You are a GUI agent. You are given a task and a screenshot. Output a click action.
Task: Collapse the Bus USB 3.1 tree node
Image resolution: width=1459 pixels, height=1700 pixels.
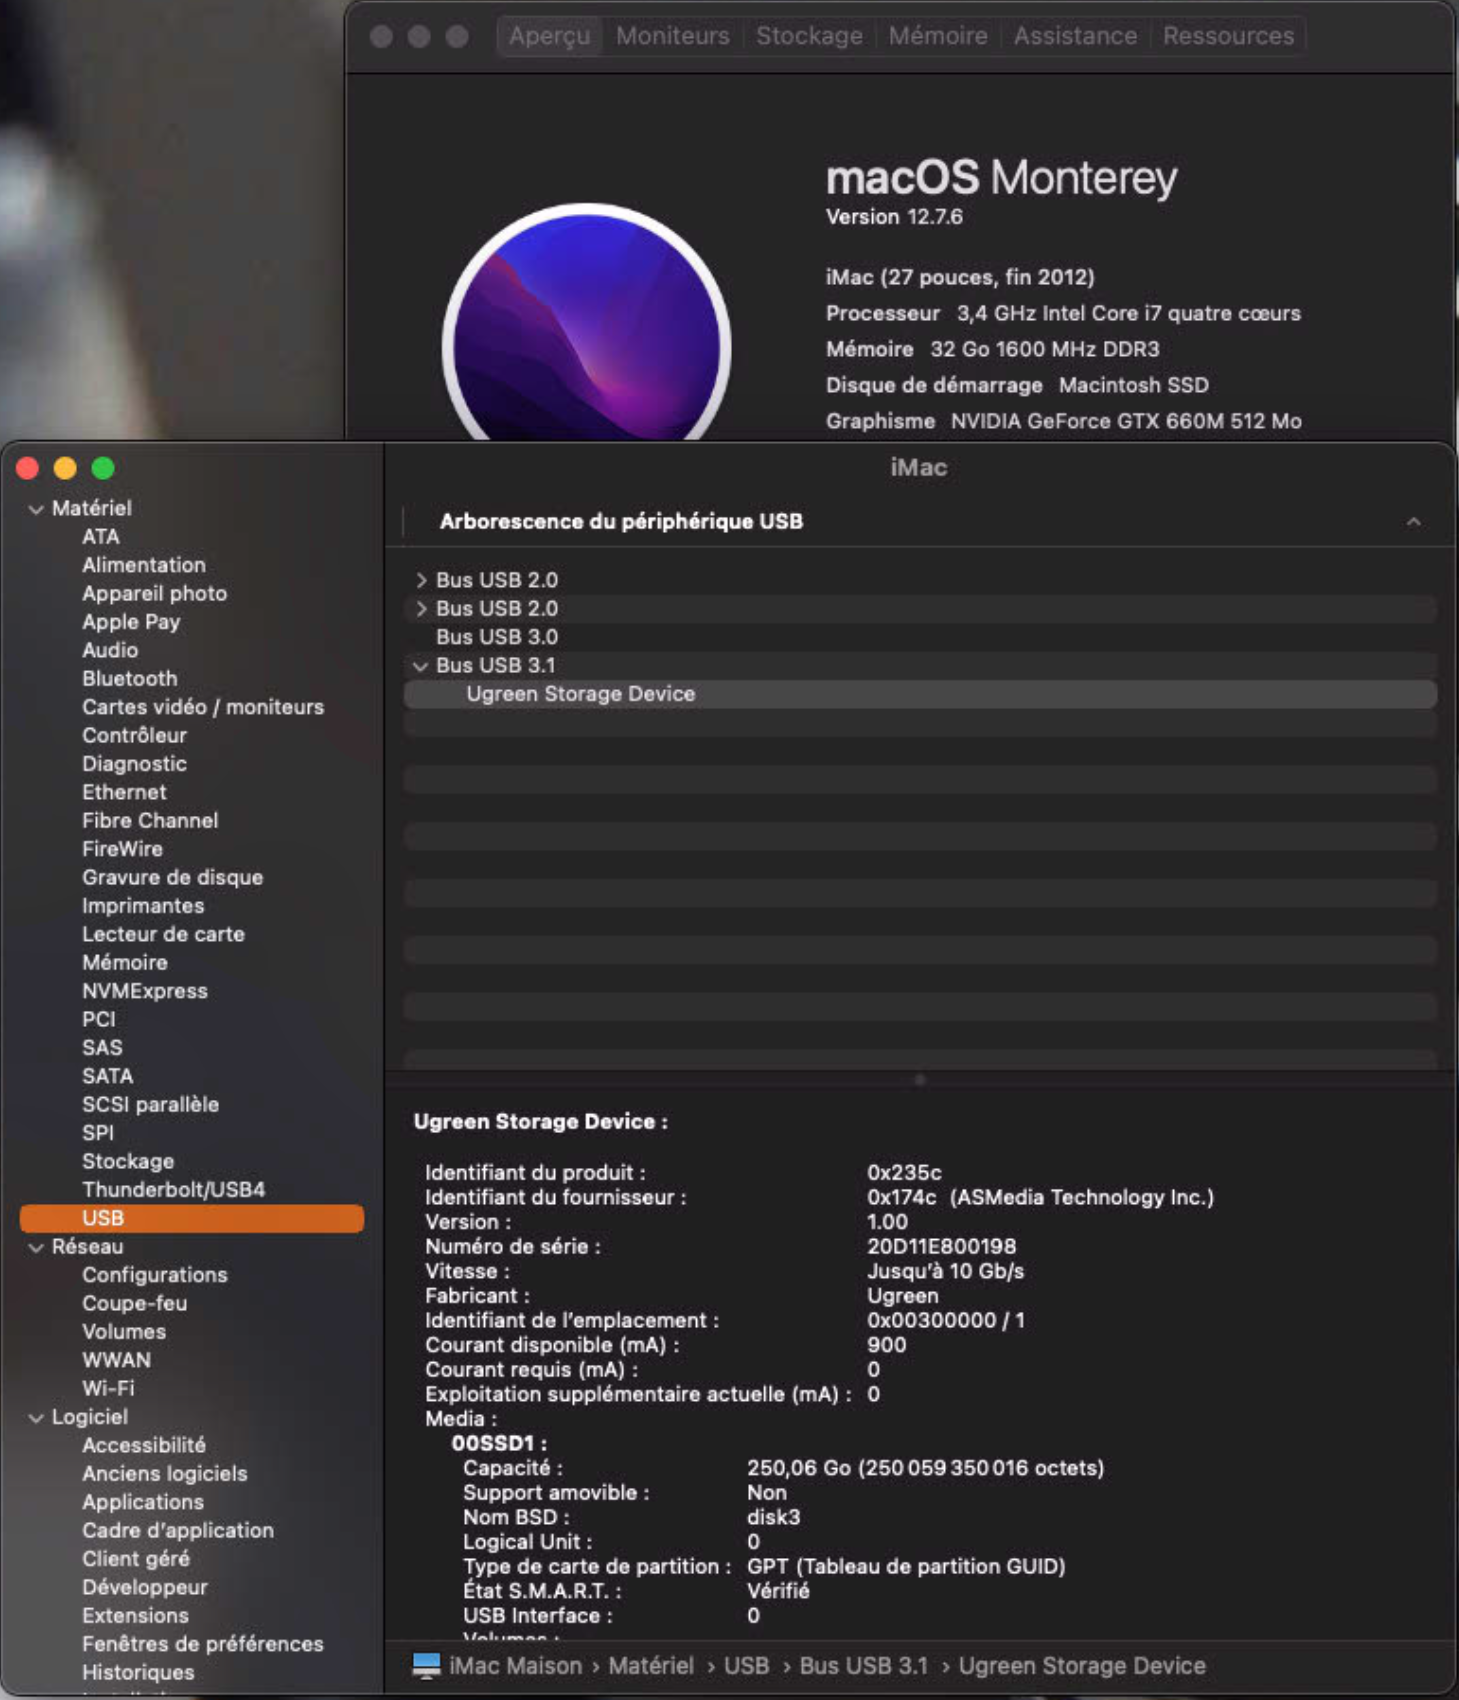(x=421, y=665)
